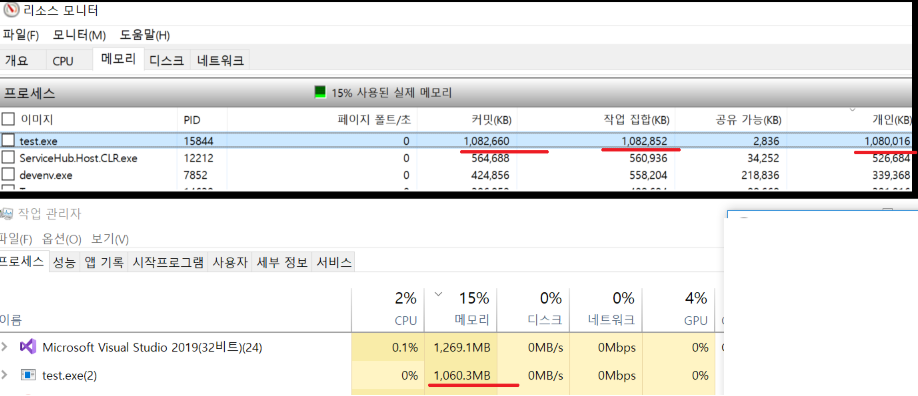Viewport: 918px width, 396px height.
Task: Select the 프로세스 tab in Task Manager
Action: point(23,261)
